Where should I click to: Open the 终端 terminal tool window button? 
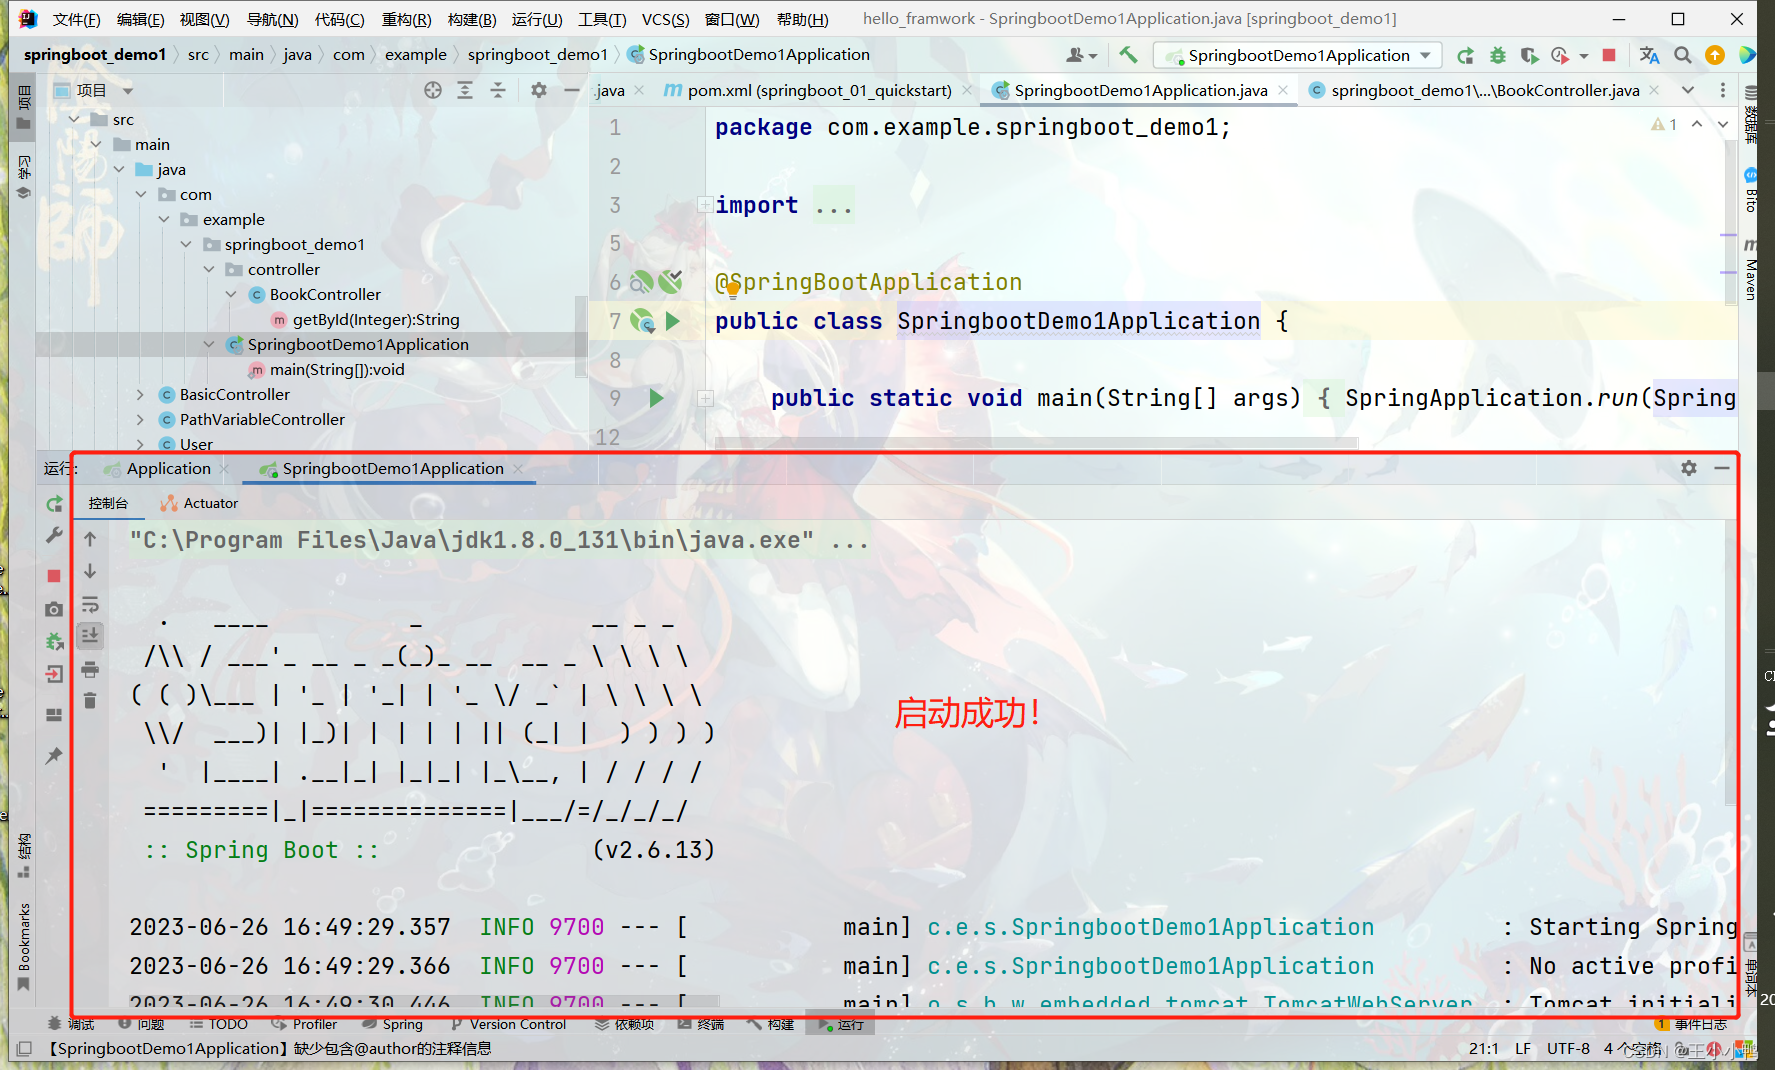pos(701,1024)
